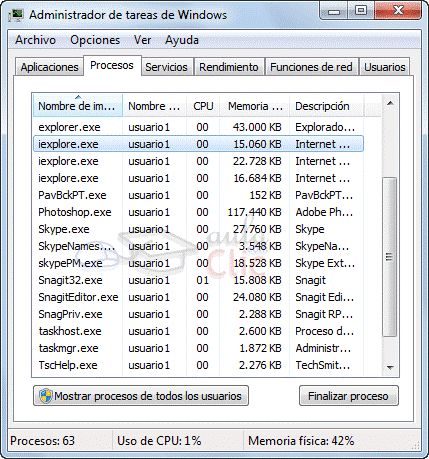
Task: Click the Adobe Ph... description cell
Action: pyautogui.click(x=324, y=212)
